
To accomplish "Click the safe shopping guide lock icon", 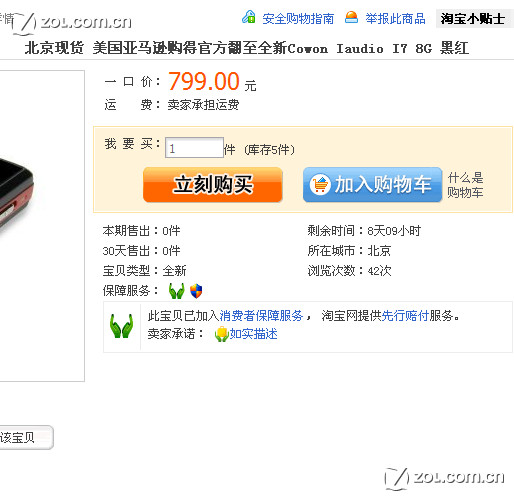I will (x=249, y=17).
